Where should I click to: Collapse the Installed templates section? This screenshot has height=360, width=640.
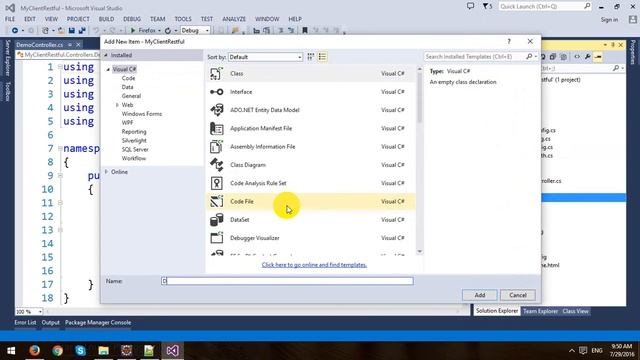pos(106,55)
